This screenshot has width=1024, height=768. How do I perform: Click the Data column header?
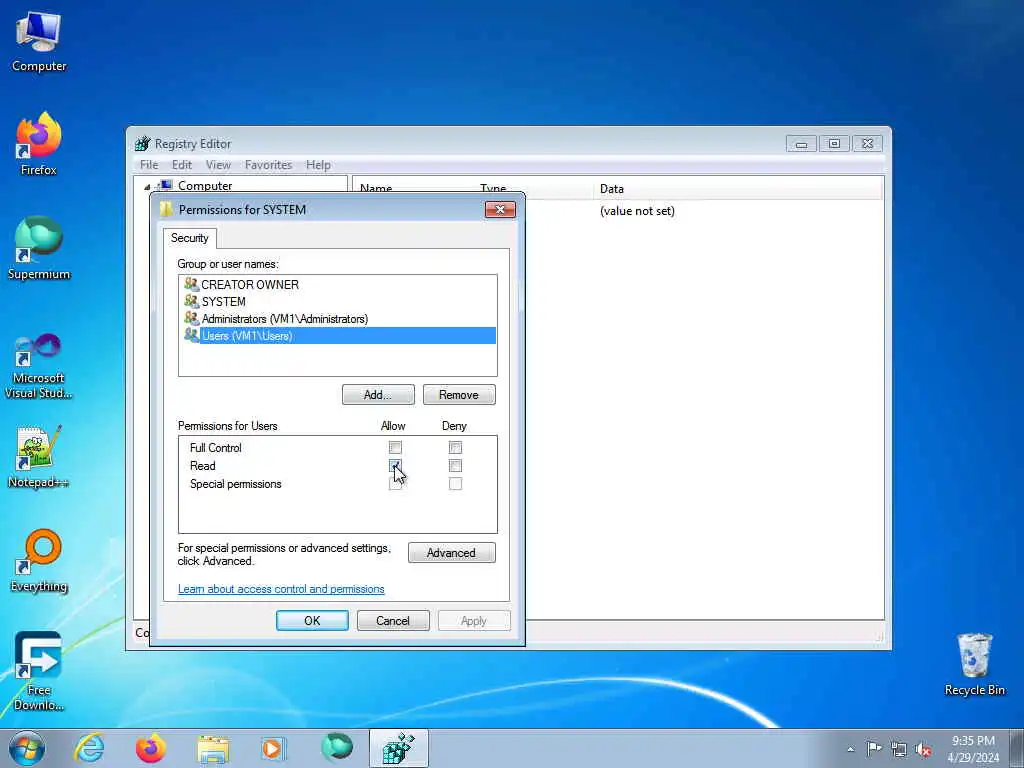point(740,189)
